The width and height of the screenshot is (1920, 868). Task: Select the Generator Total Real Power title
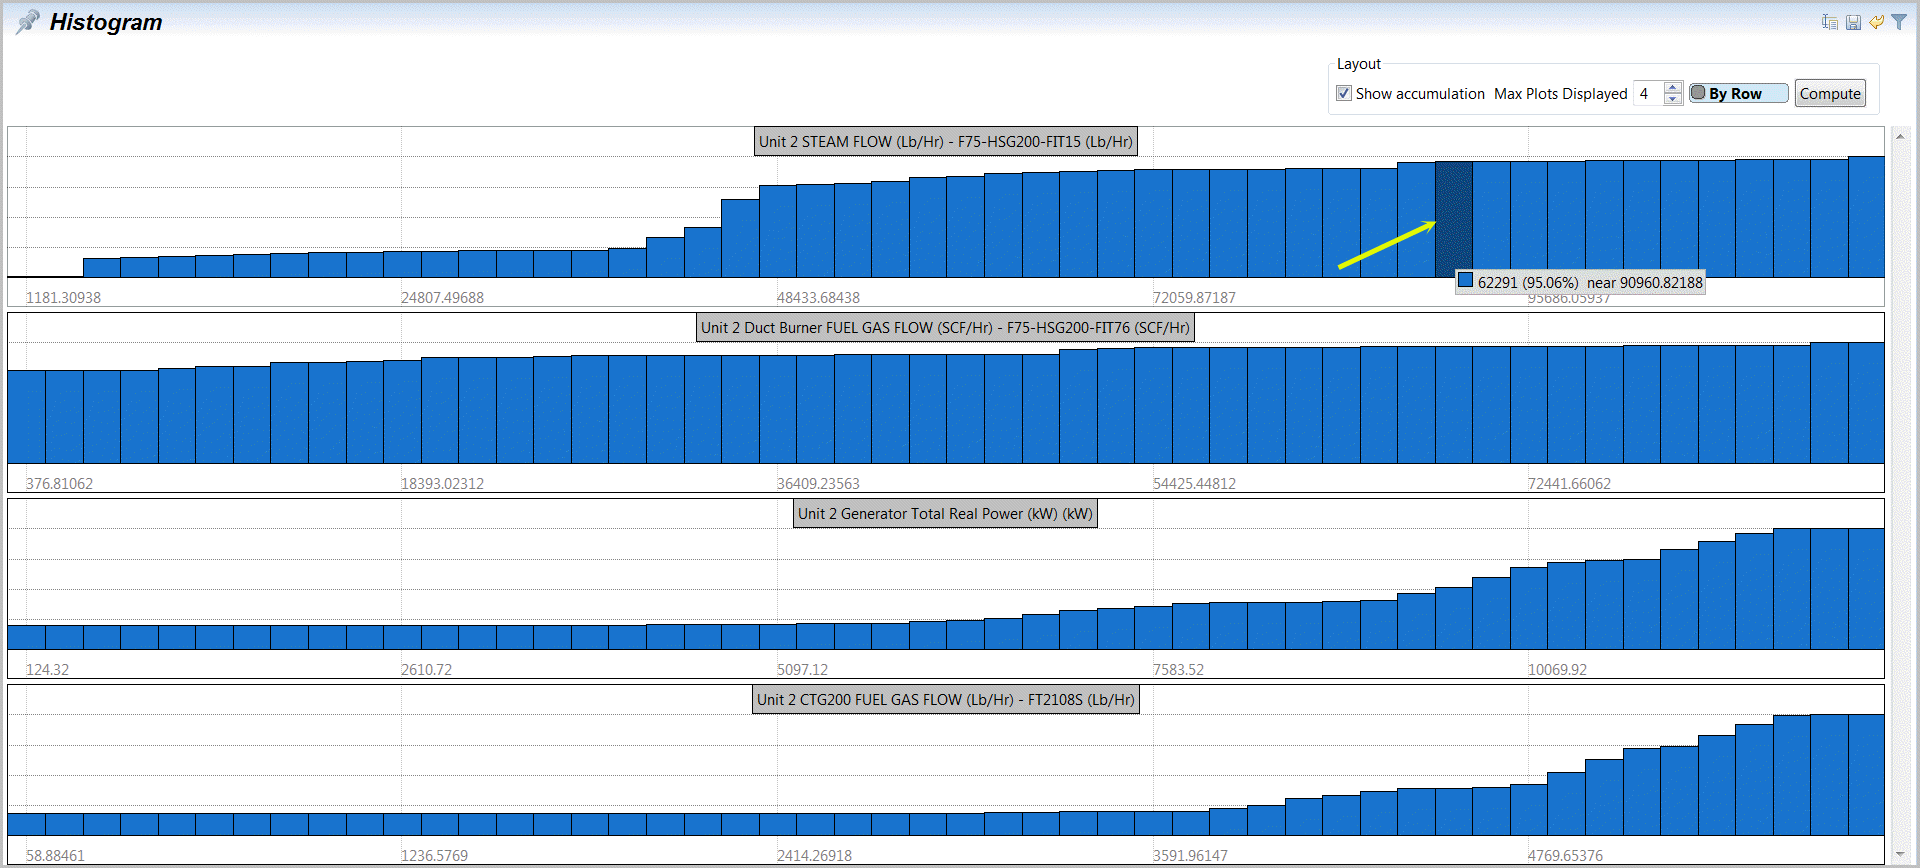pos(945,513)
